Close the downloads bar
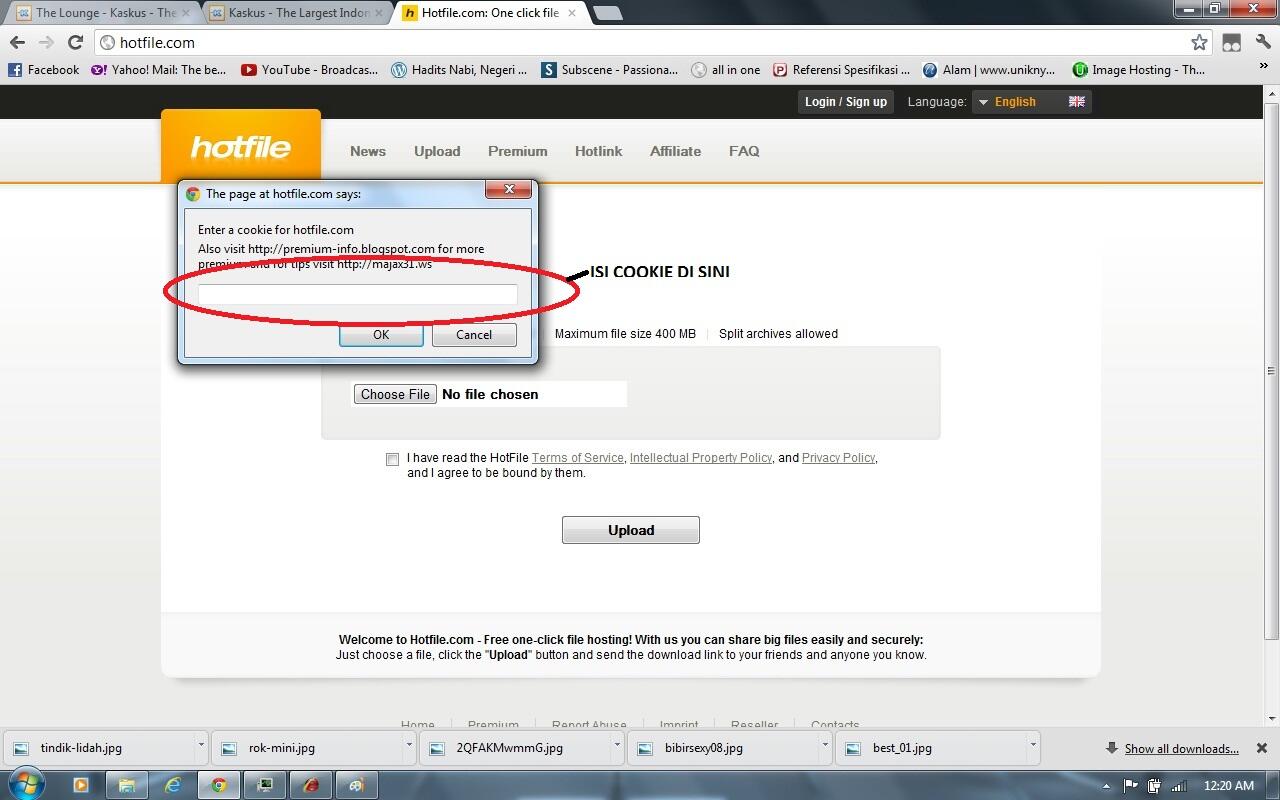Screen dimensions: 1280x800 [x=1262, y=748]
